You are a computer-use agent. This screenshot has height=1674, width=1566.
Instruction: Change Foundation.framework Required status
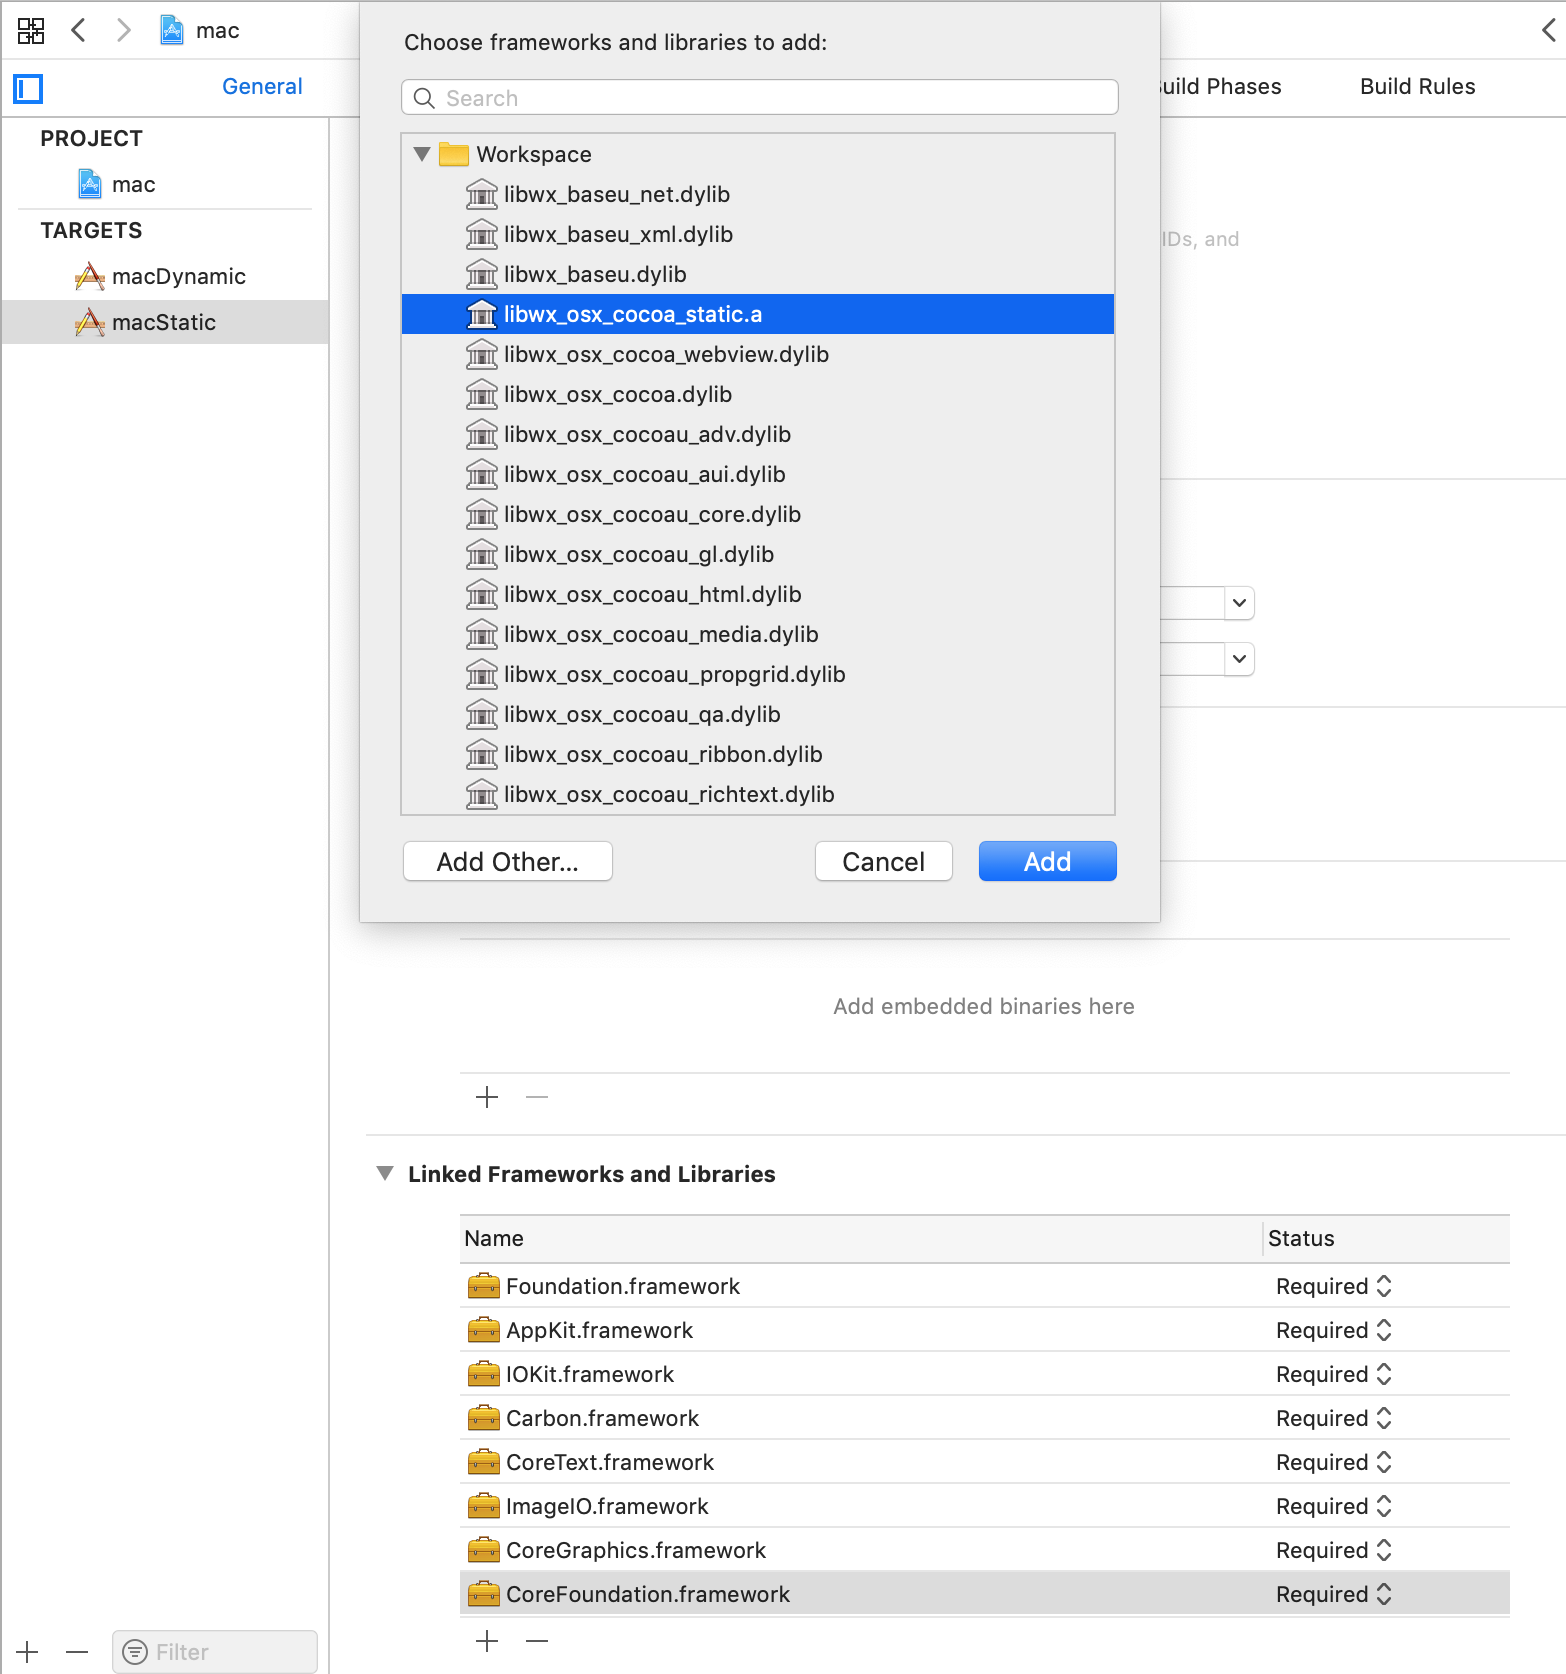pyautogui.click(x=1334, y=1286)
